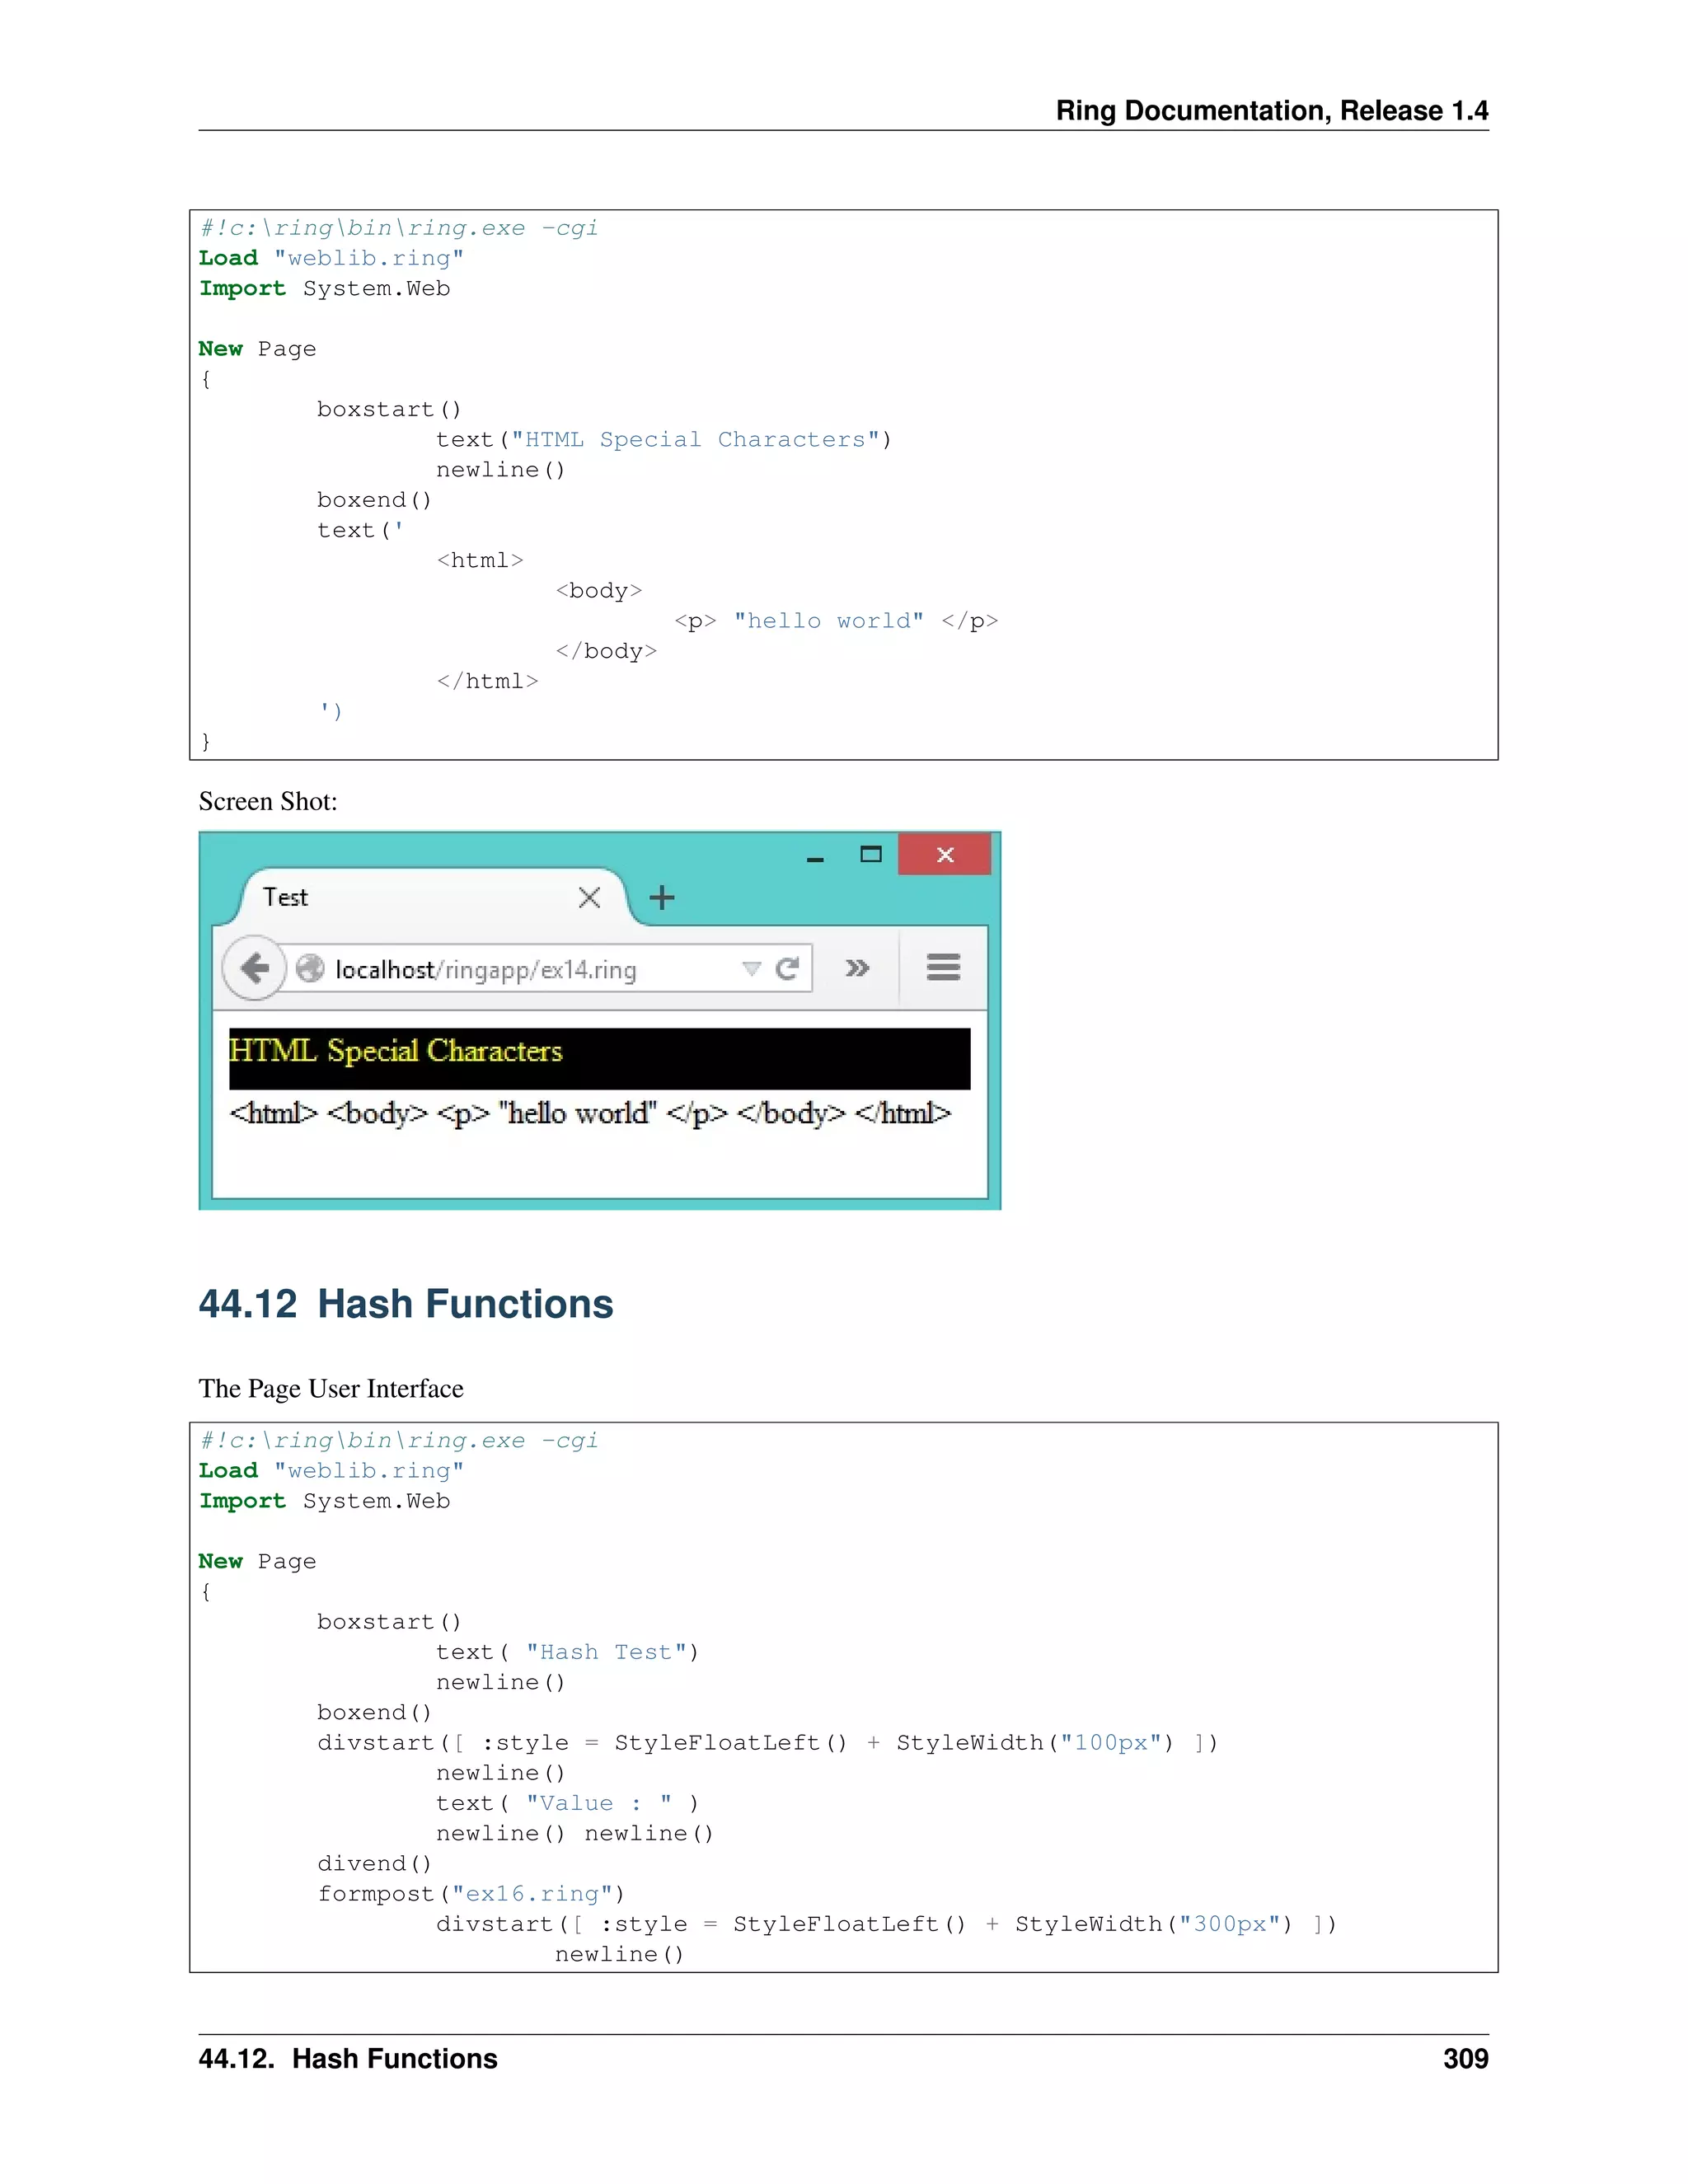Click the black HTML Special Characters box

(x=600, y=1058)
